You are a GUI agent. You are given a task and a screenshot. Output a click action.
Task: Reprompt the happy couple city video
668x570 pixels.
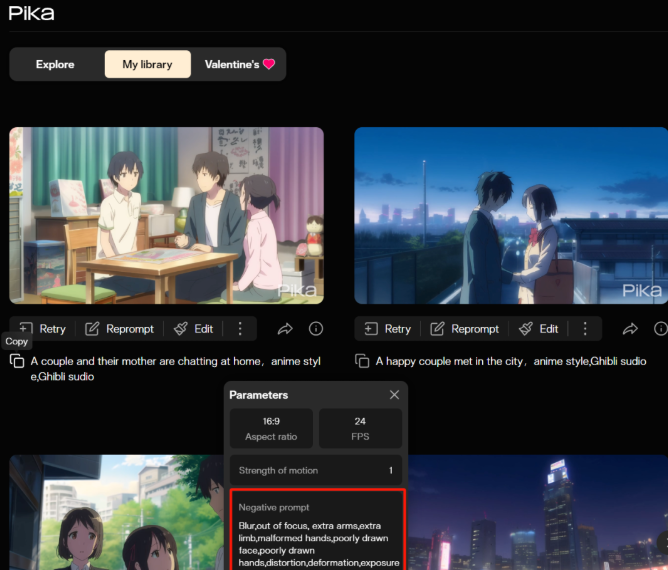pyautogui.click(x=464, y=328)
